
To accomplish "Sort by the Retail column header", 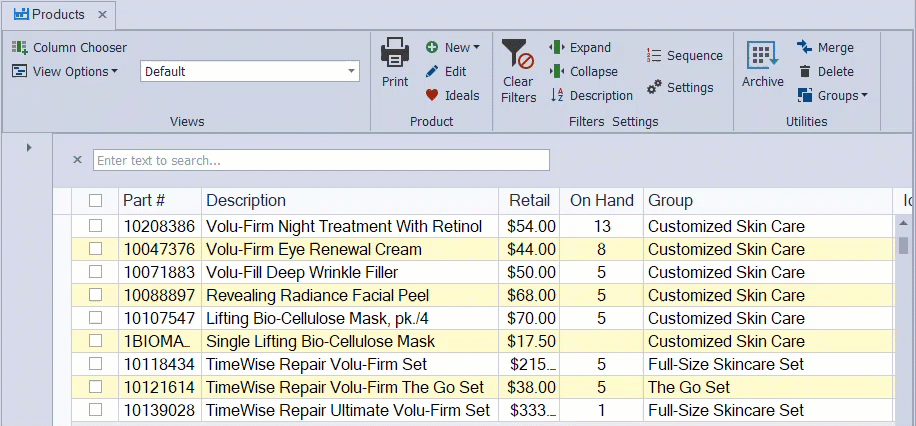I will click(529, 200).
